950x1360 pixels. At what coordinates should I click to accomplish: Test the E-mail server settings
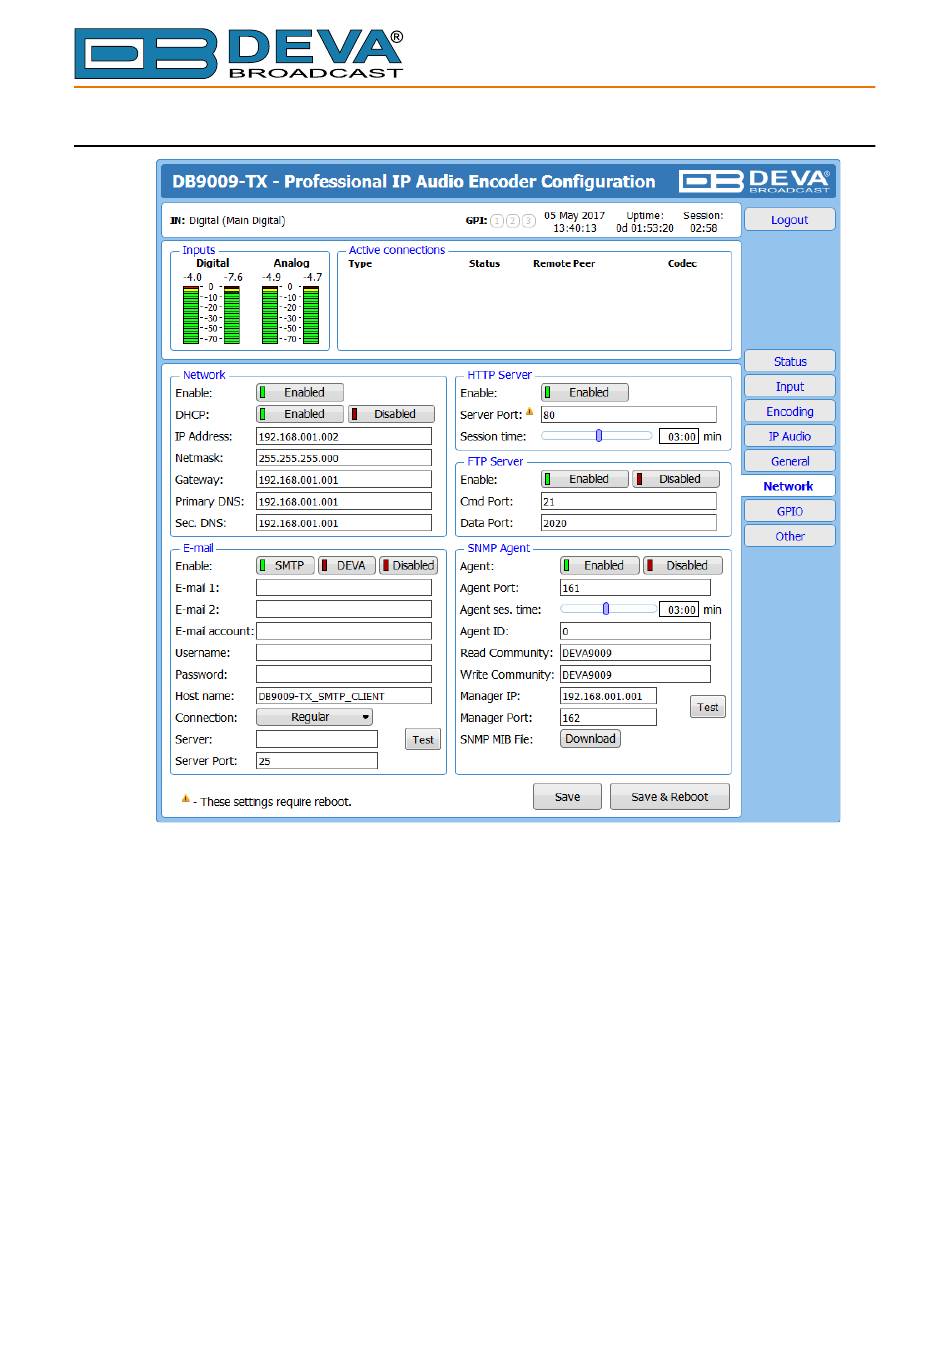point(423,740)
